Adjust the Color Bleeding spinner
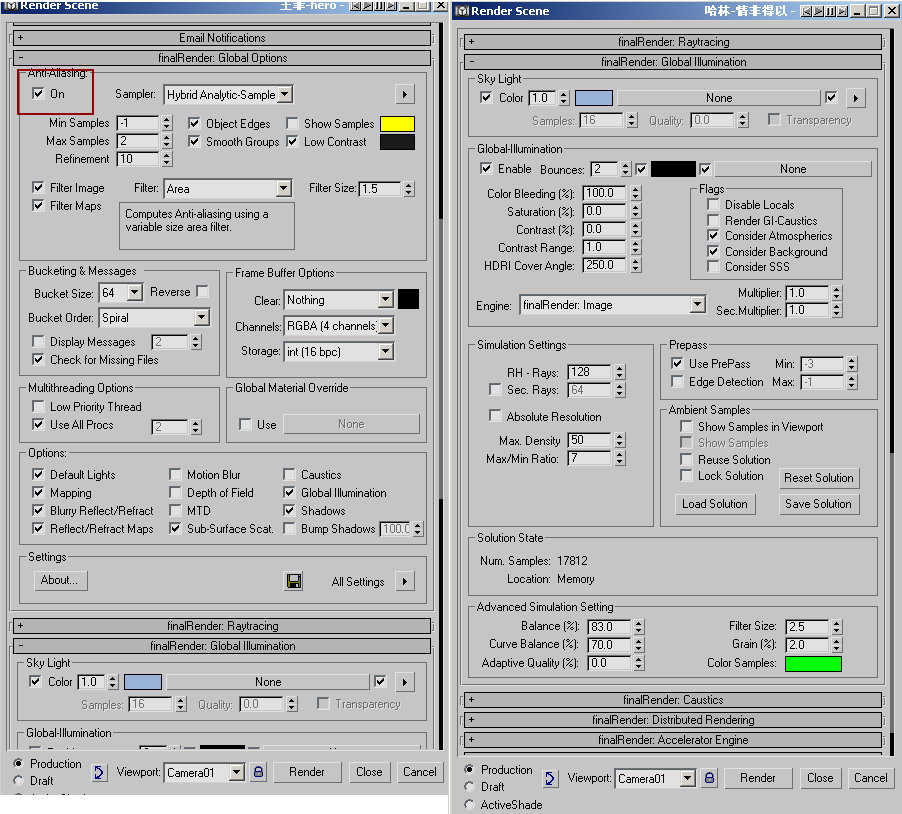Screen dimensions: 902x814 (635, 193)
